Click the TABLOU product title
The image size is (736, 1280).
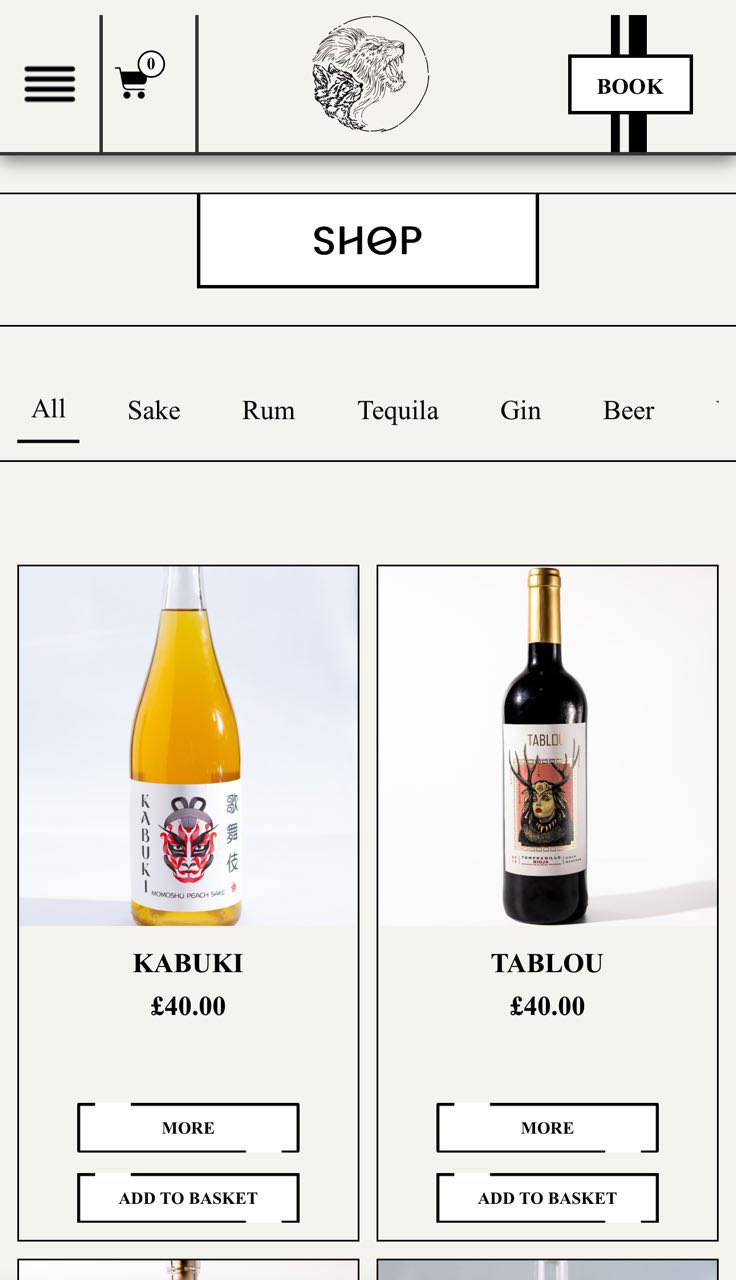click(x=547, y=963)
